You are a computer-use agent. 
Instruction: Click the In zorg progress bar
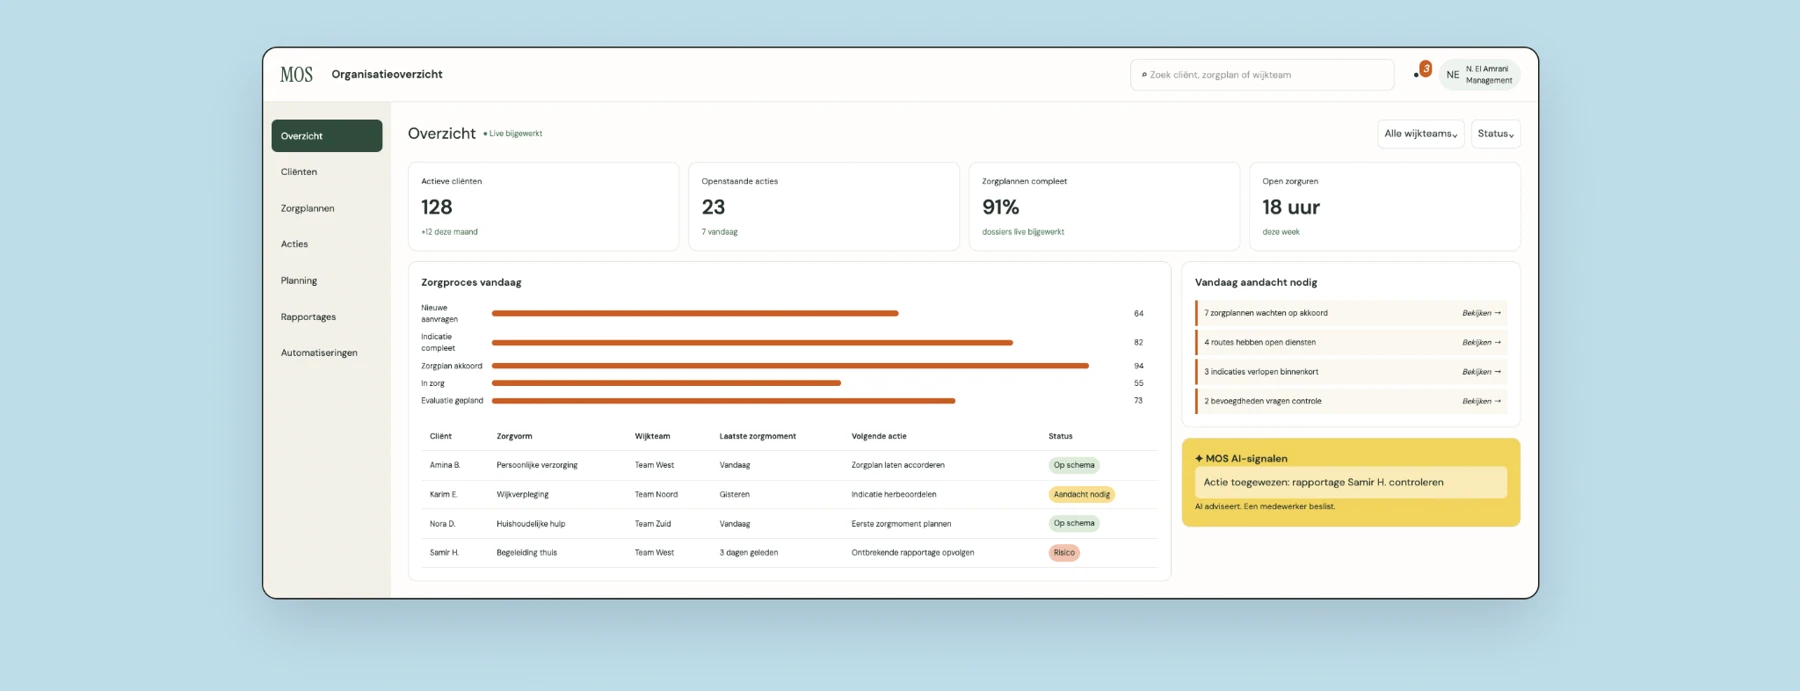point(666,383)
